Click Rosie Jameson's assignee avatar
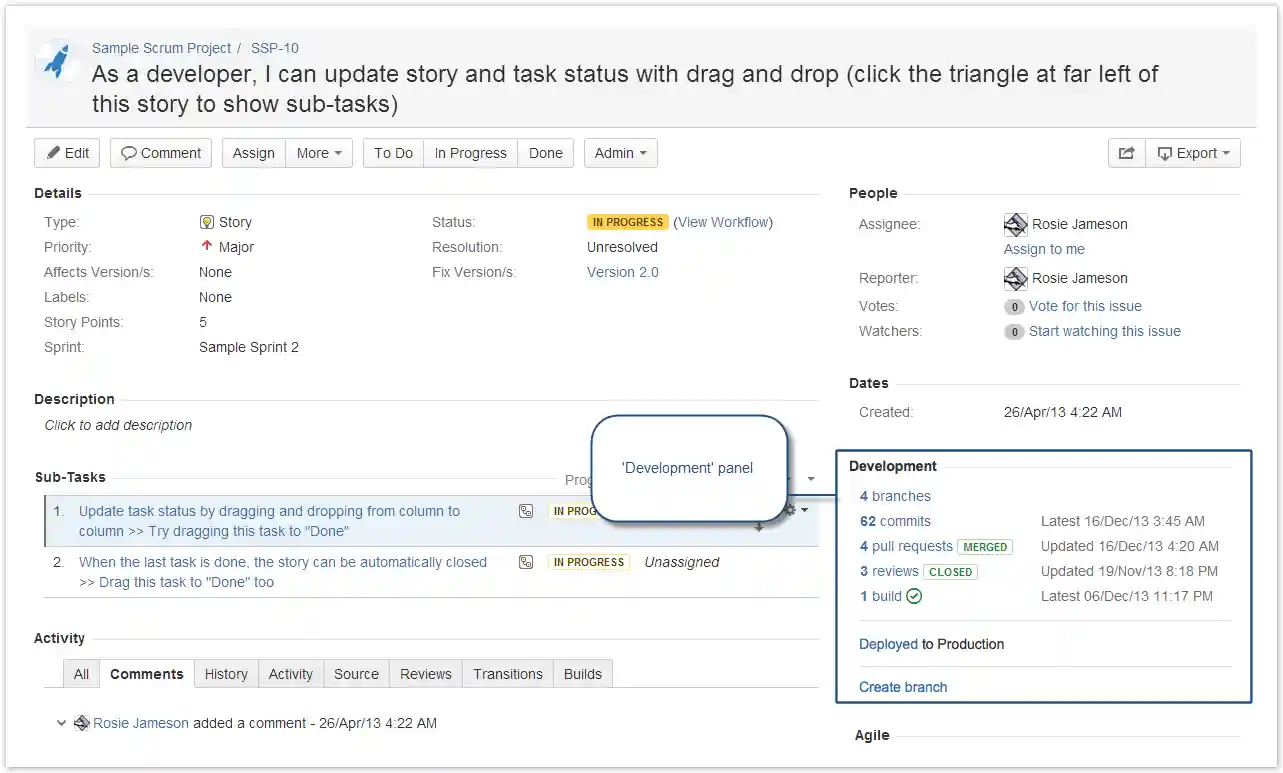The image size is (1283, 773). click(x=1015, y=224)
